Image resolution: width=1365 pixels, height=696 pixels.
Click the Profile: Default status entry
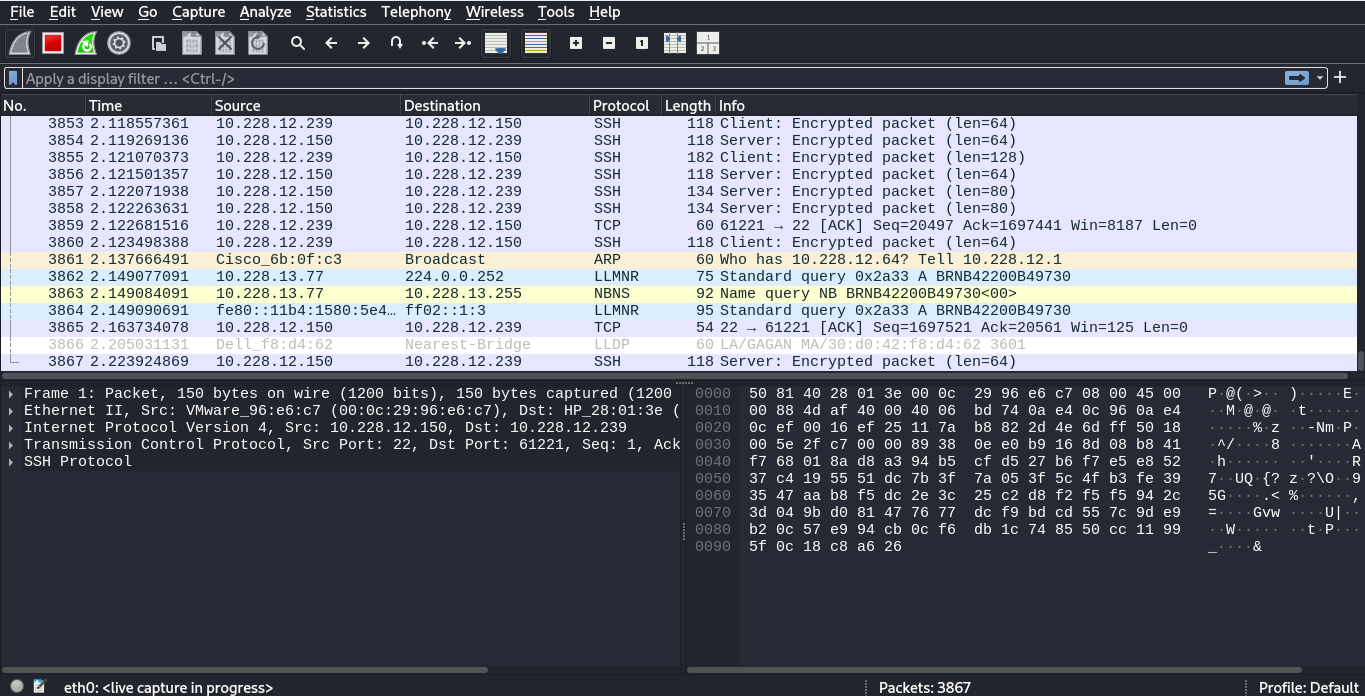(1308, 687)
